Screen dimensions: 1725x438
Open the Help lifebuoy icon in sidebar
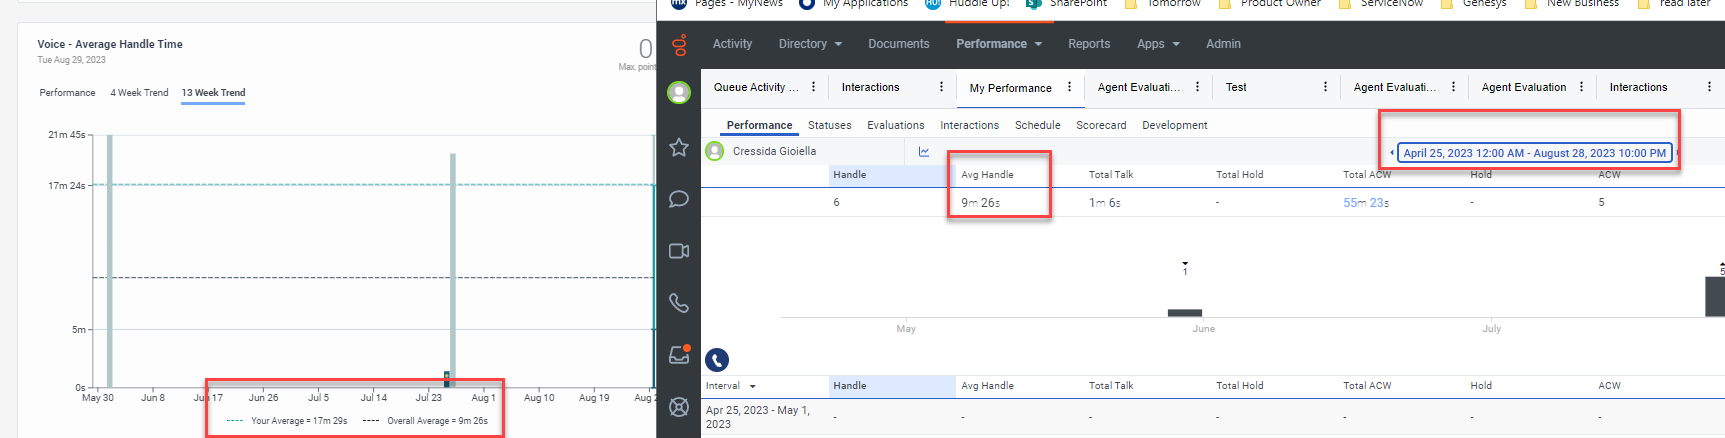[679, 407]
